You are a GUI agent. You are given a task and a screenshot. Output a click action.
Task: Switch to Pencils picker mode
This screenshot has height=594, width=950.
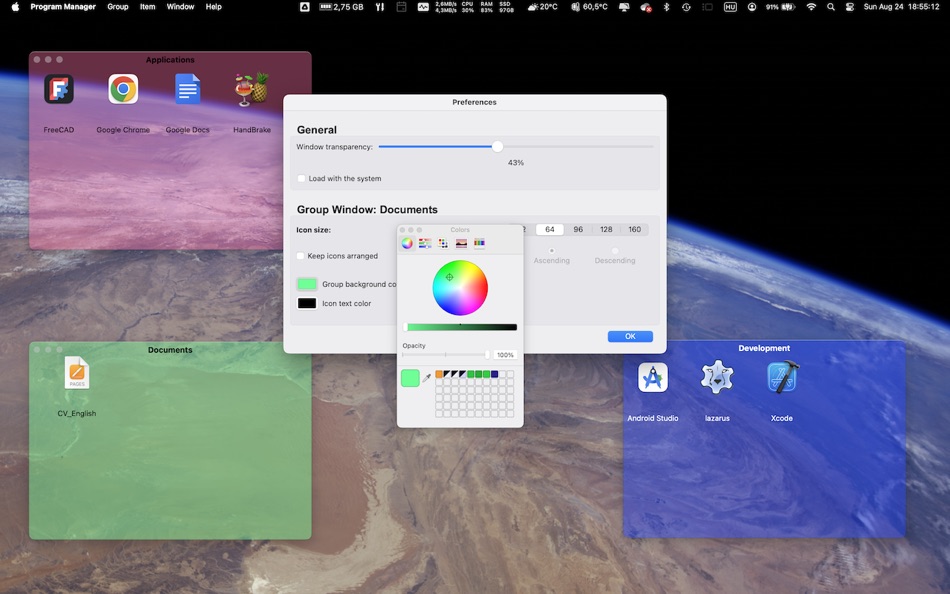(479, 243)
